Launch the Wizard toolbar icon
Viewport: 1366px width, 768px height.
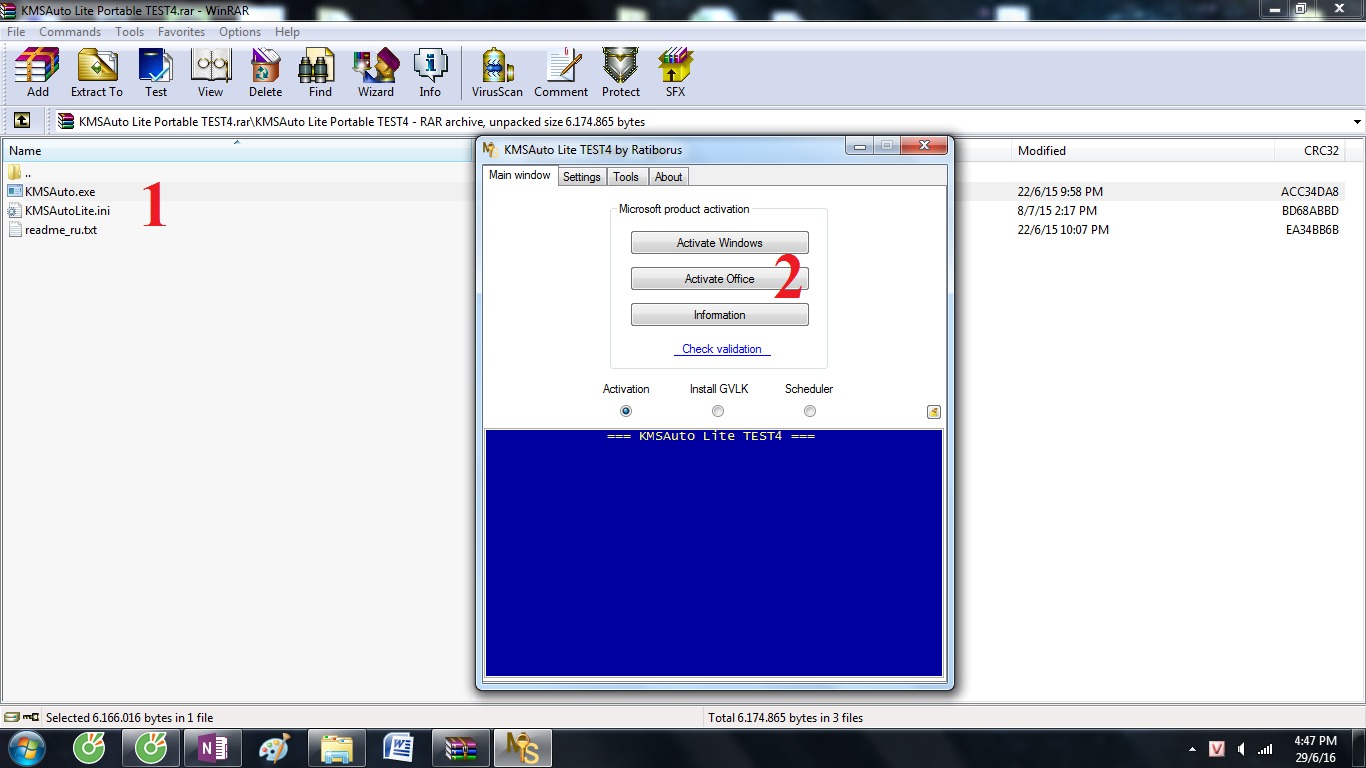point(376,73)
